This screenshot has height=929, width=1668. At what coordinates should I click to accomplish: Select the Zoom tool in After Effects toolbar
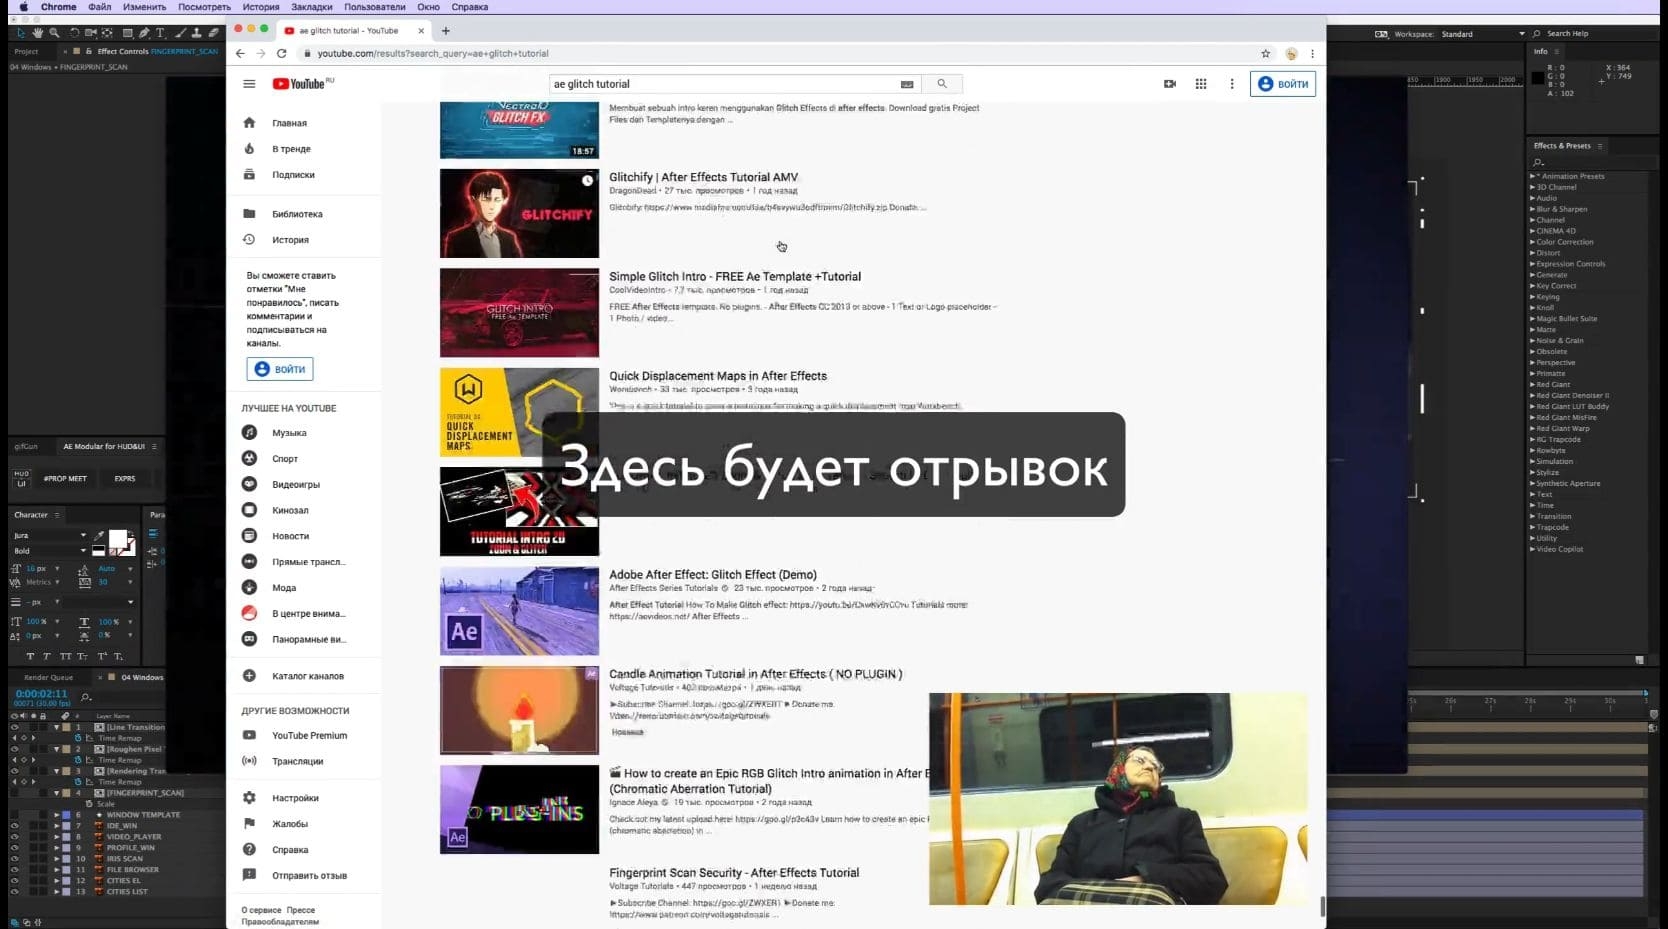click(54, 33)
